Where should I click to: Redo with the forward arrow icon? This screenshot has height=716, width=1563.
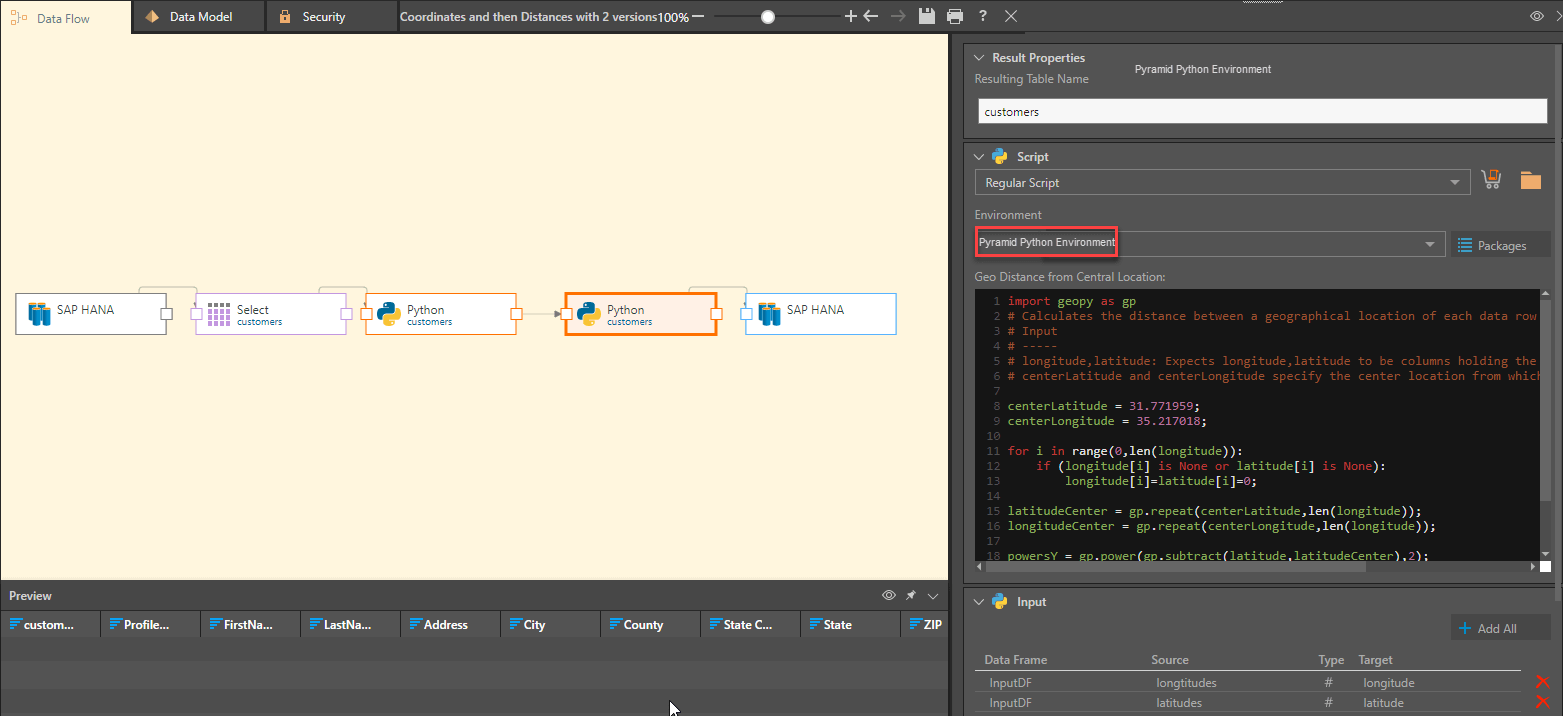tap(898, 16)
